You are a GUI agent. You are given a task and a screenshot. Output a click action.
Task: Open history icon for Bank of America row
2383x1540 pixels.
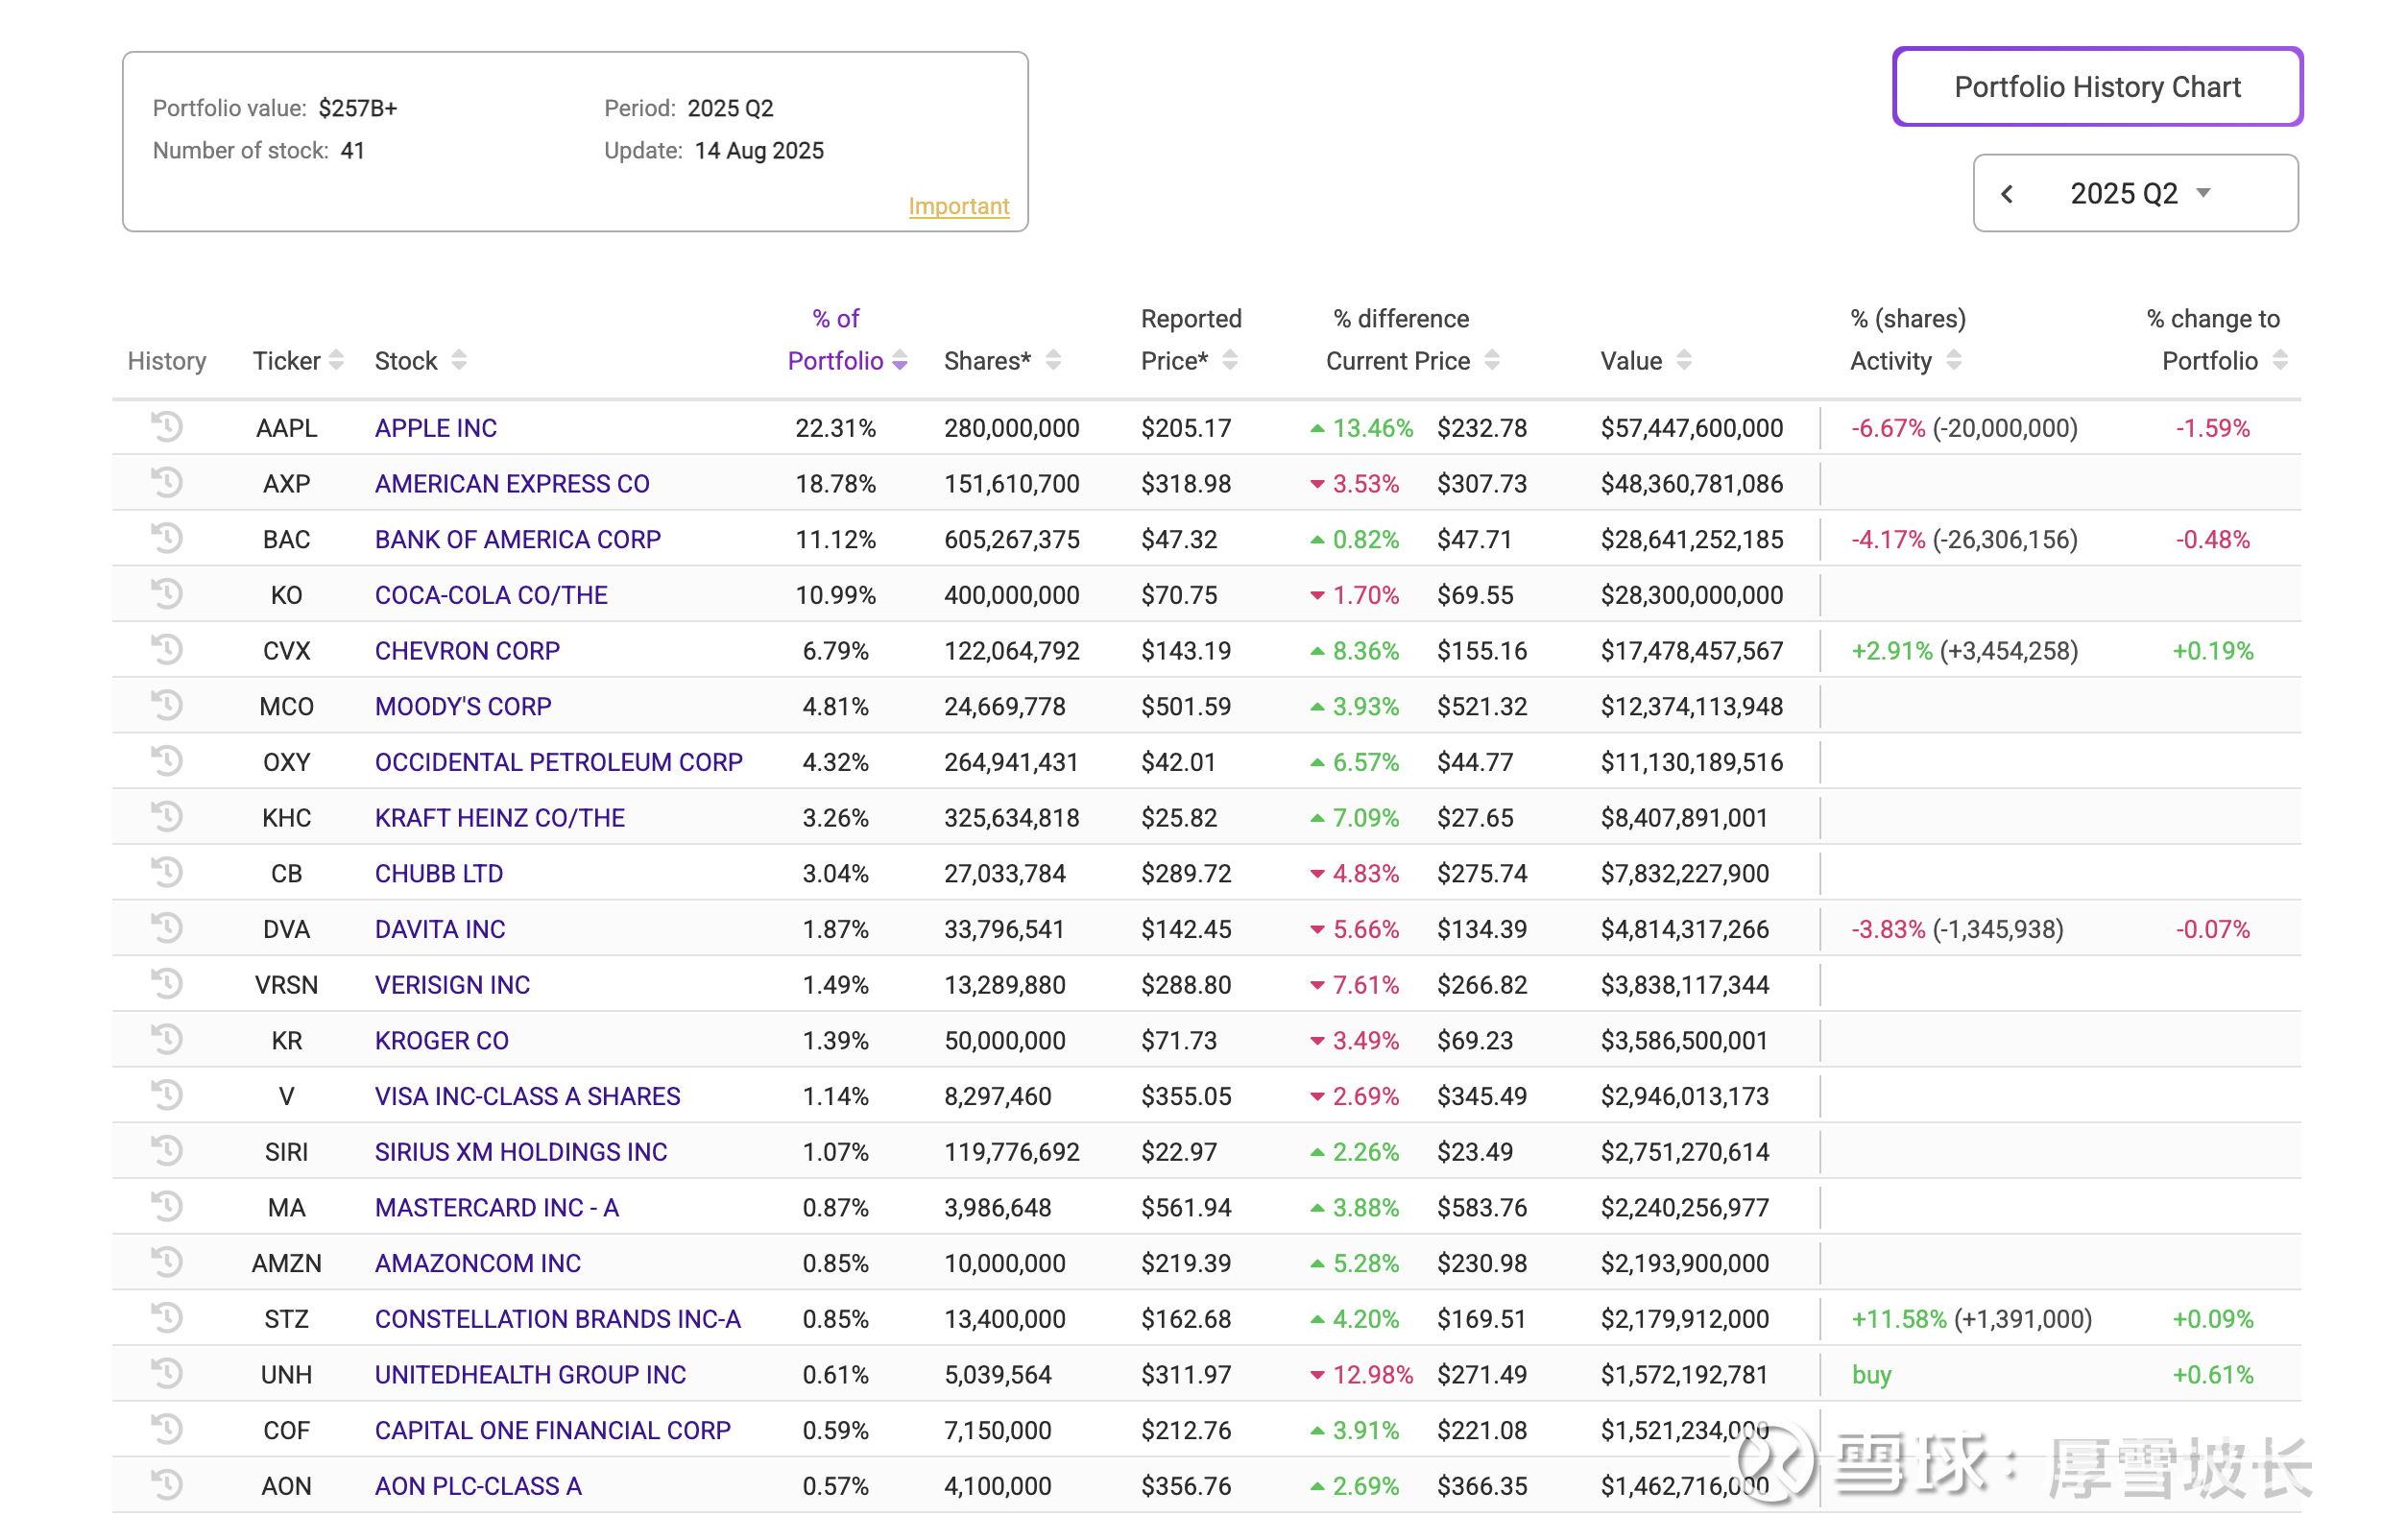click(x=167, y=539)
